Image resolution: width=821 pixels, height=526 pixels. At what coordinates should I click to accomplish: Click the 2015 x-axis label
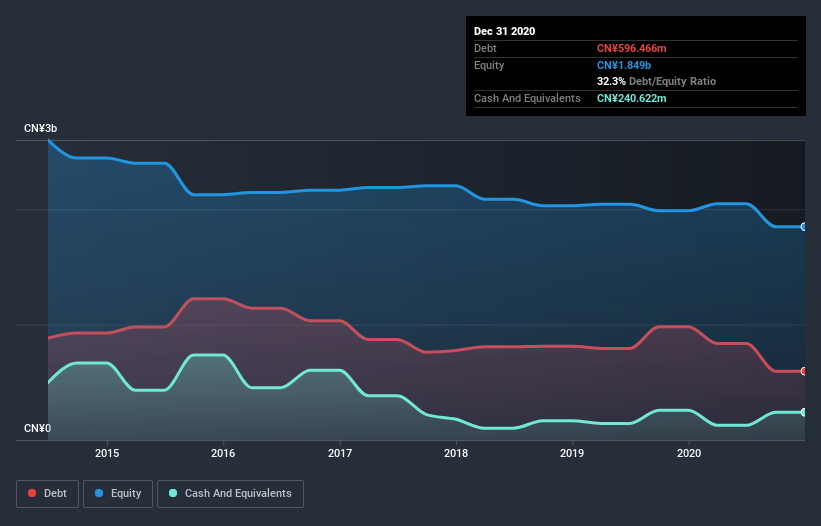[x=107, y=453]
